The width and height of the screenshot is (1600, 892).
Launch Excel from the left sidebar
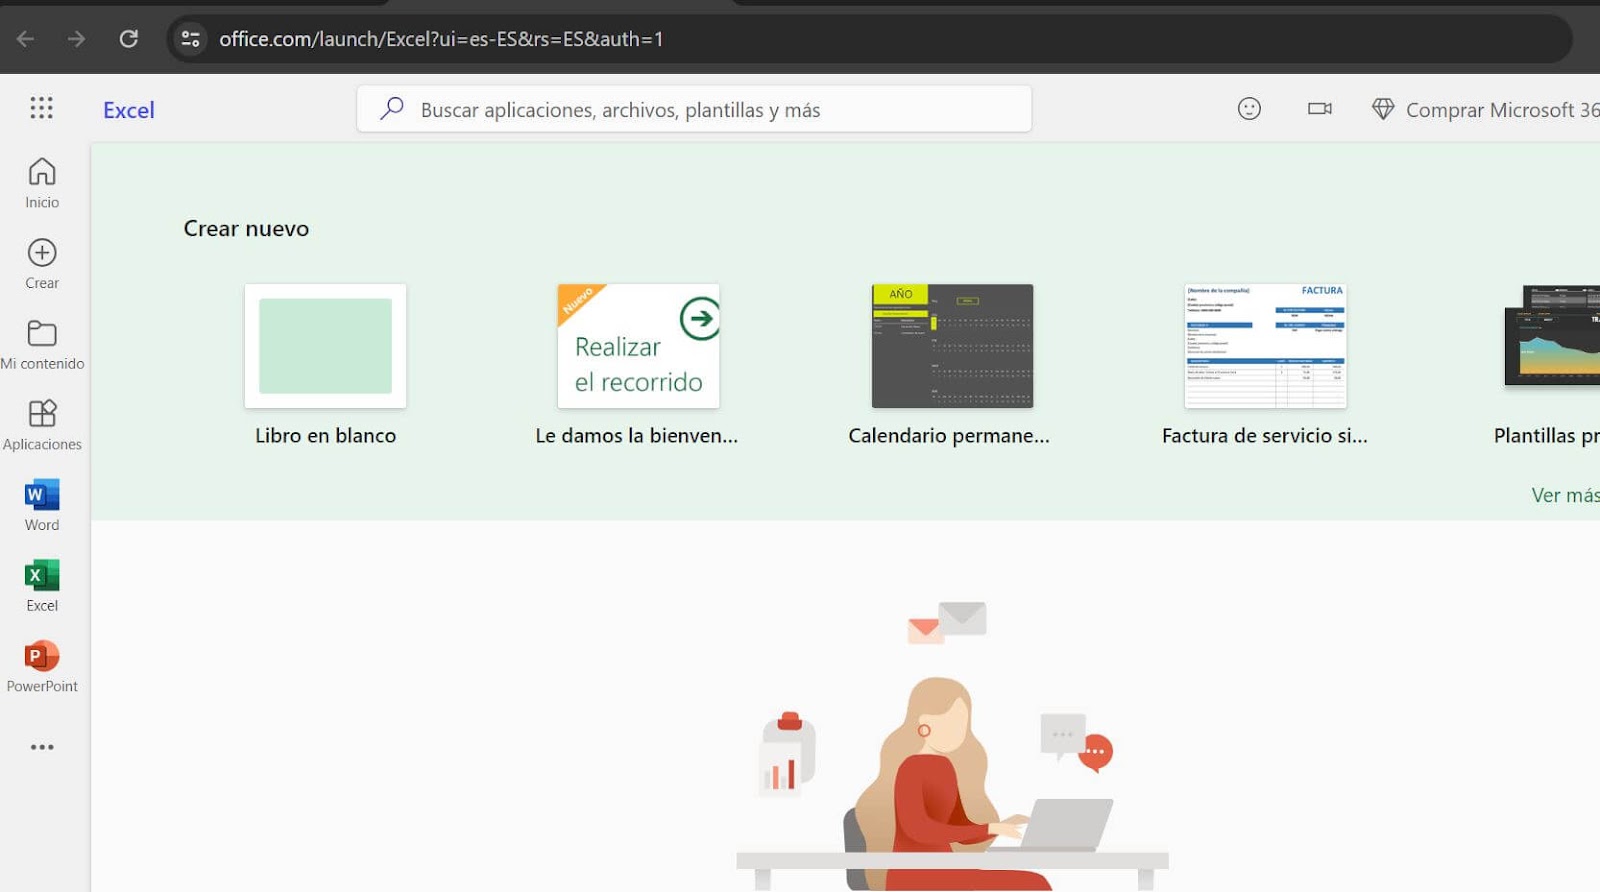coord(42,586)
